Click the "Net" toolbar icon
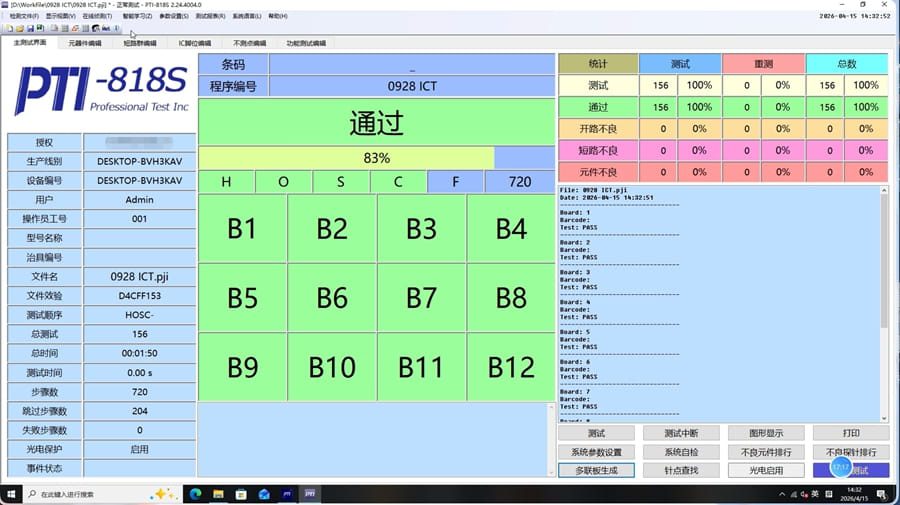Screen dimensions: 900x505 point(106,28)
